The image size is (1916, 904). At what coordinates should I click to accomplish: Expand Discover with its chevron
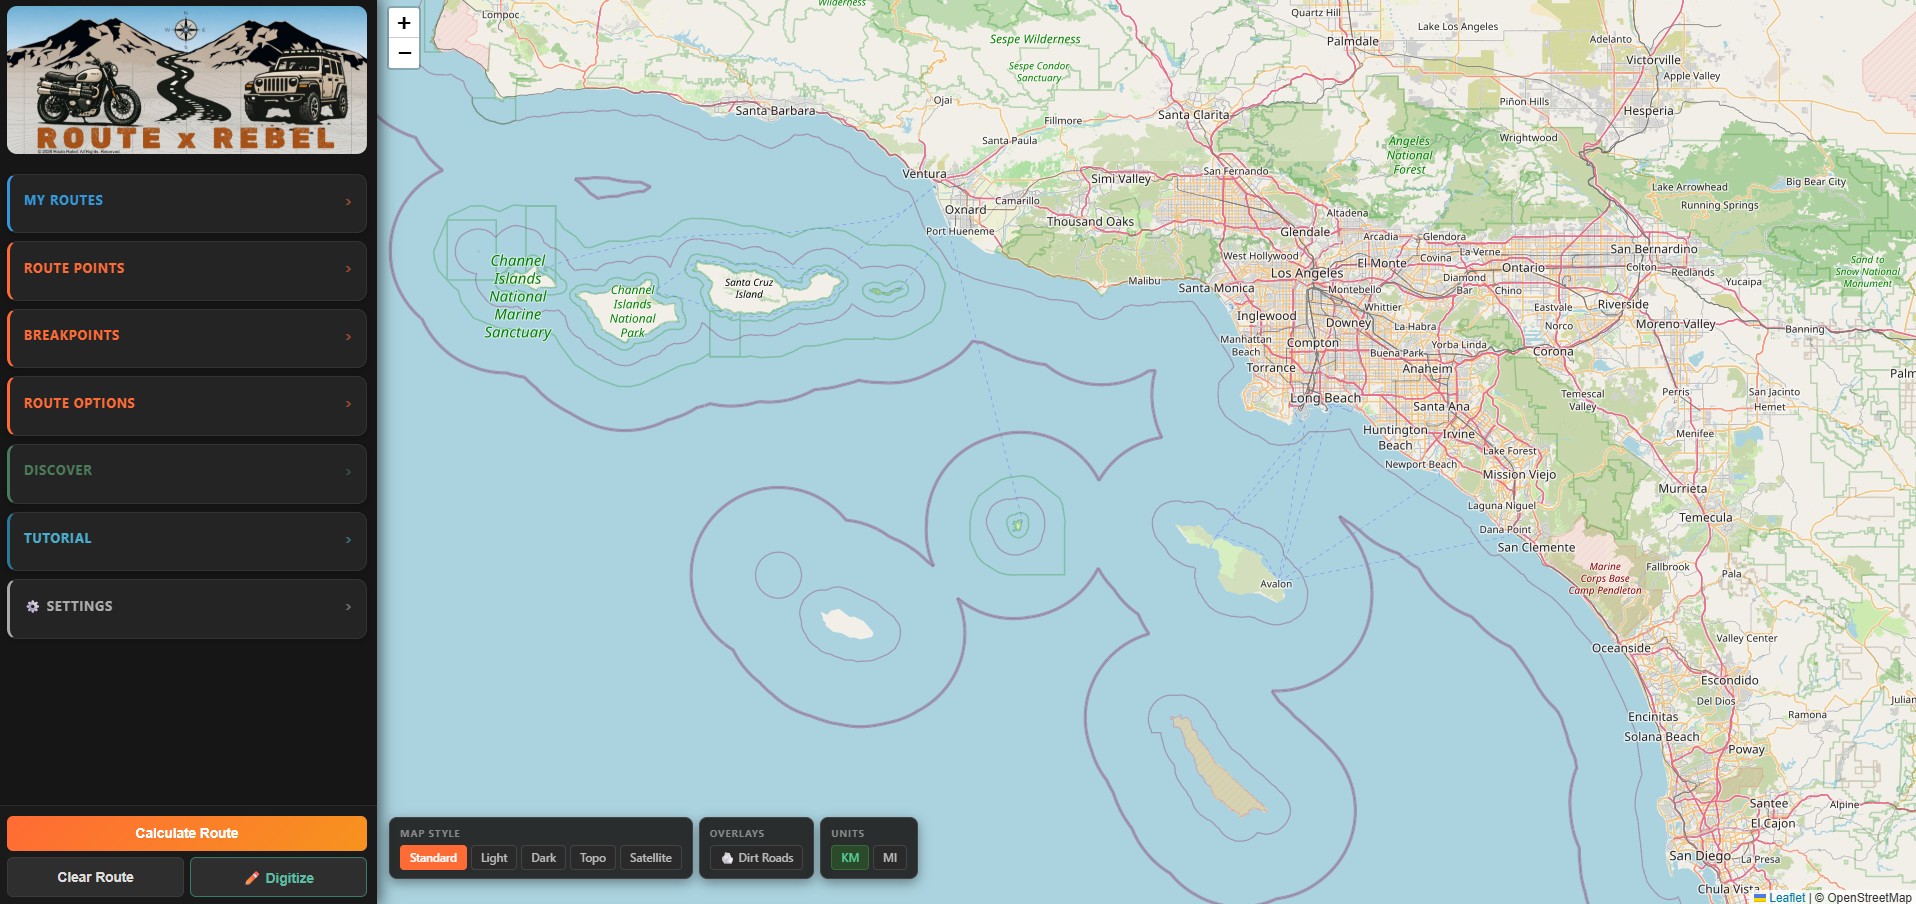tap(348, 472)
